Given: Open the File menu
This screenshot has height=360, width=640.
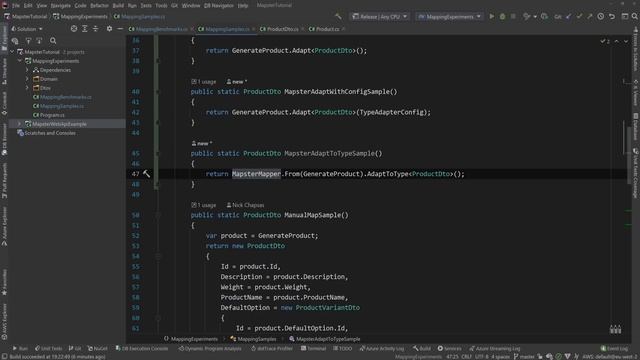Looking at the screenshot, I should 16,6.
